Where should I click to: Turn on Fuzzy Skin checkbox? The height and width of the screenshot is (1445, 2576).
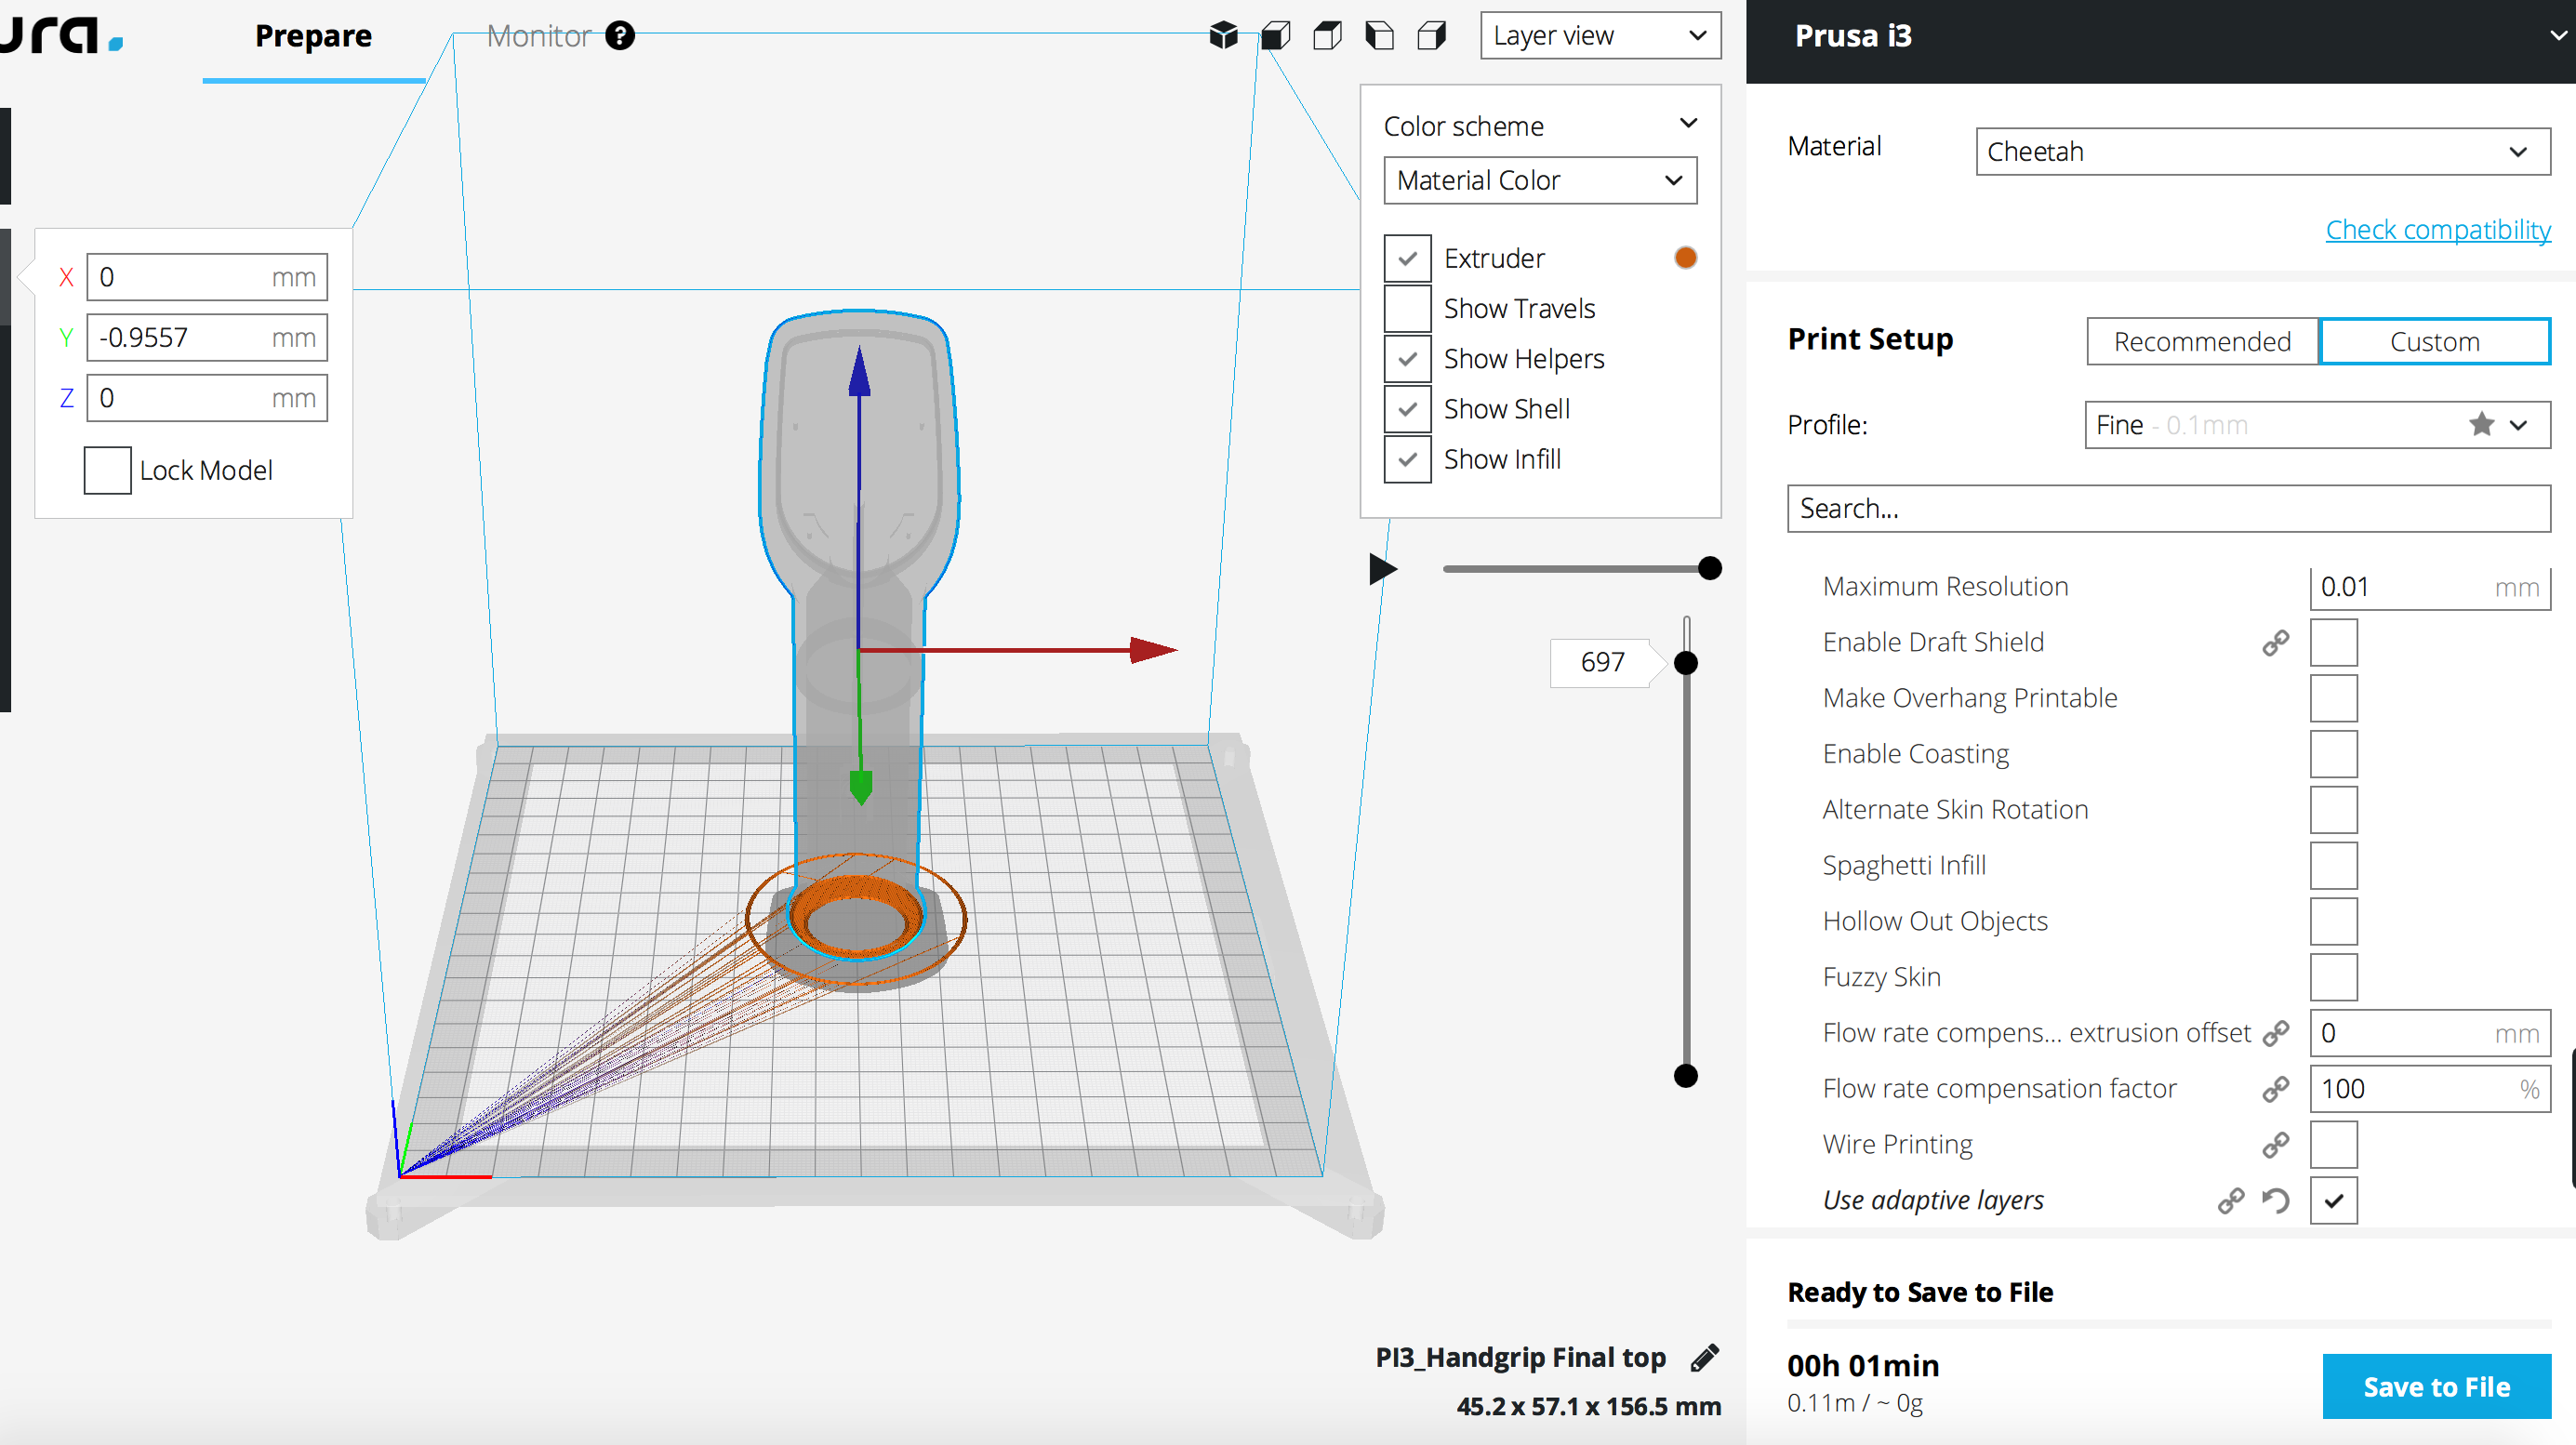[x=2333, y=977]
